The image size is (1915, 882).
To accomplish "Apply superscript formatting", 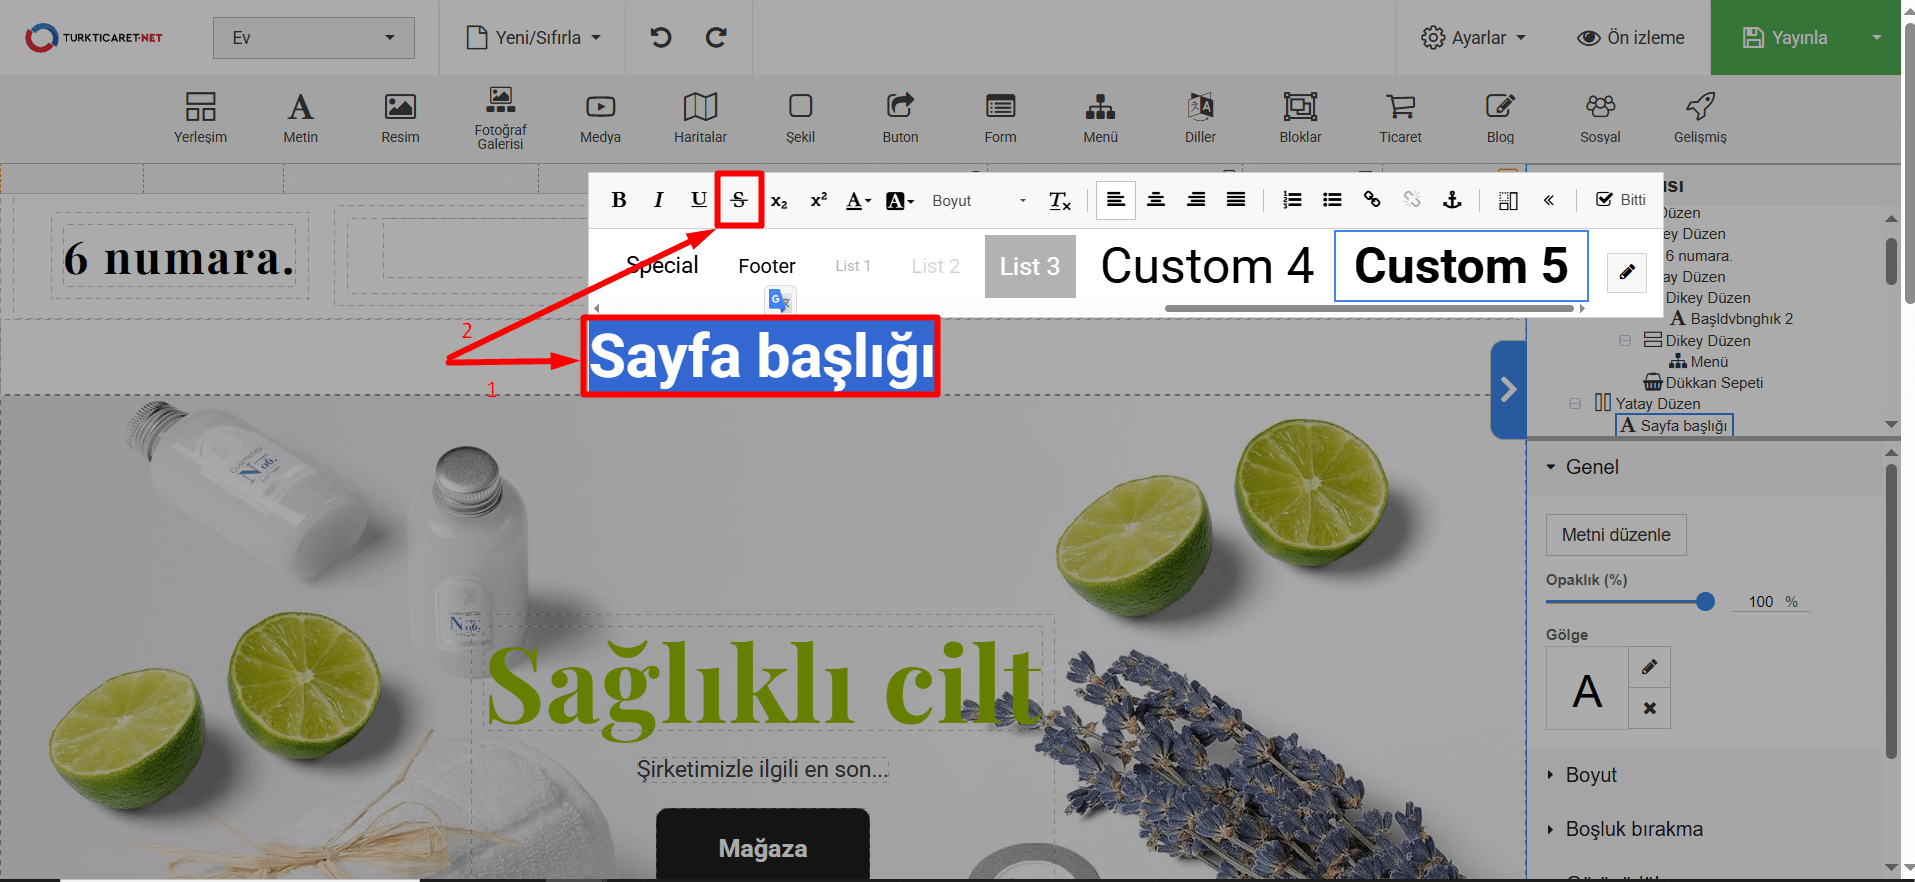I will [819, 200].
